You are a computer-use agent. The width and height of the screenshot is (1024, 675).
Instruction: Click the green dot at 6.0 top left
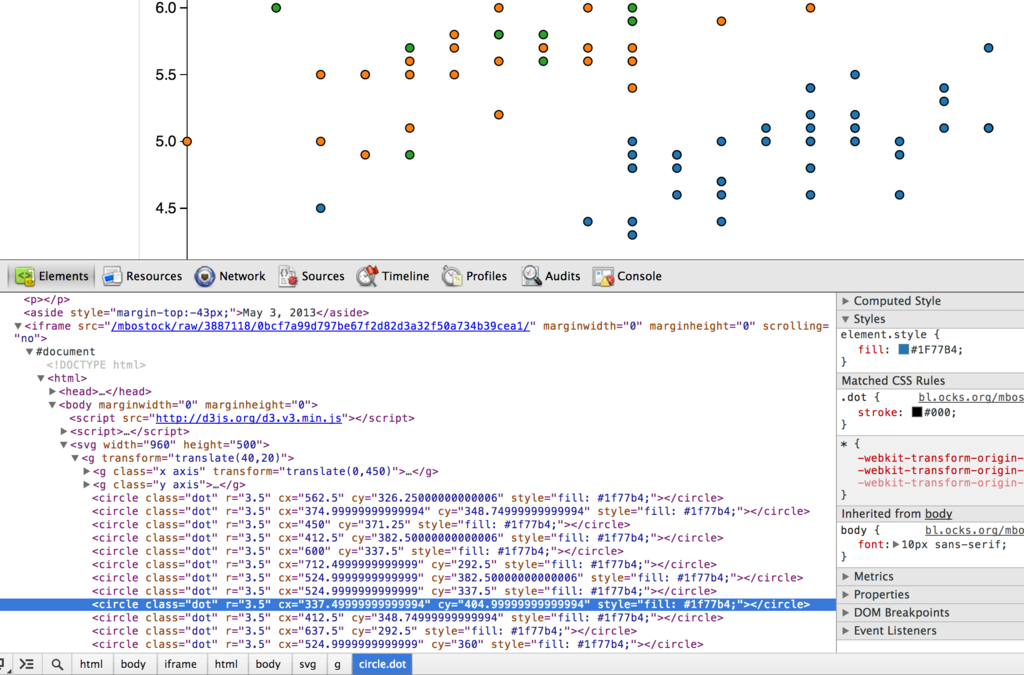[276, 8]
